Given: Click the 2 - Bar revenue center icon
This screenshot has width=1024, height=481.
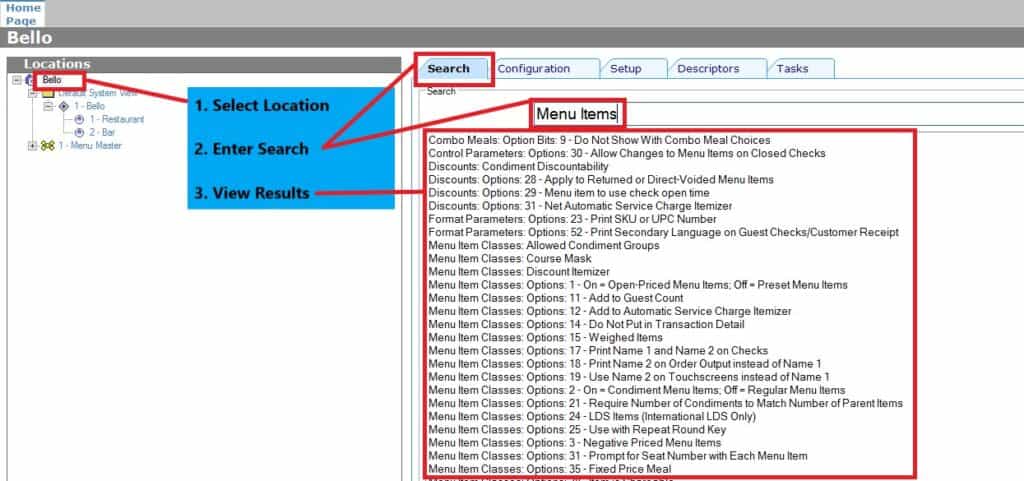Looking at the screenshot, I should click(x=79, y=132).
